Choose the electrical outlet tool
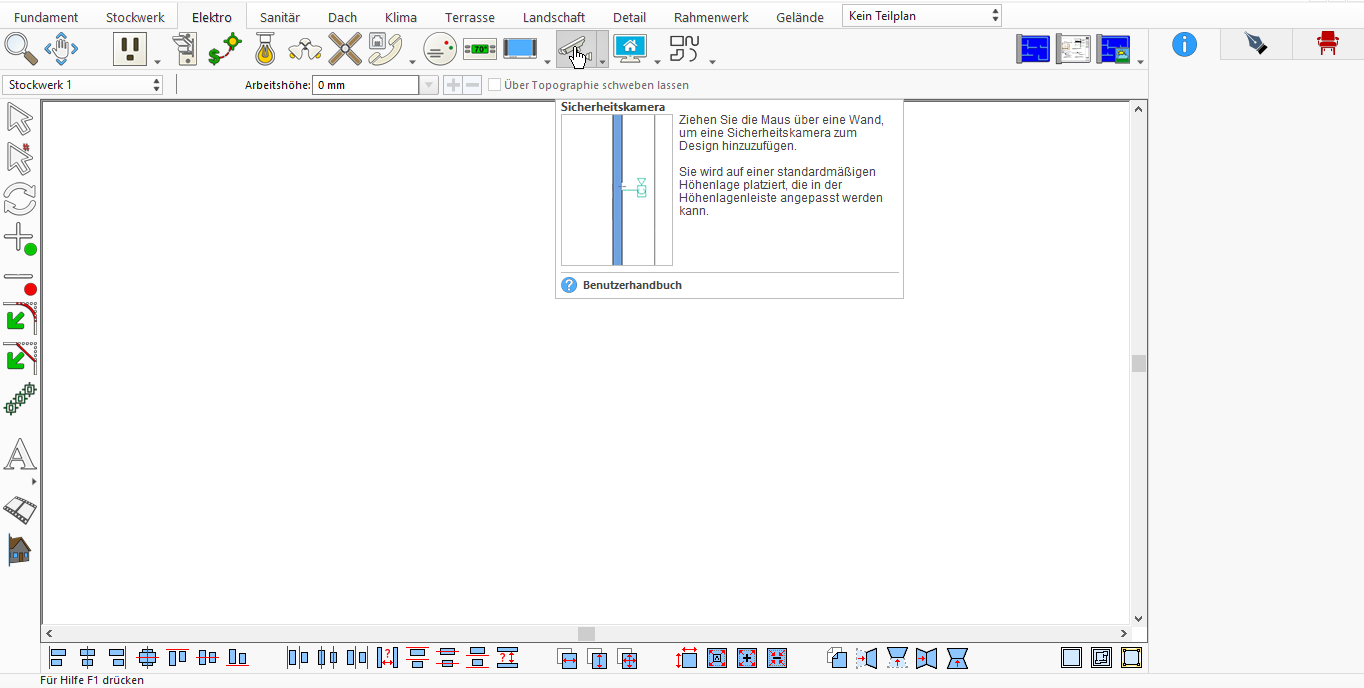The height and width of the screenshot is (688, 1364). [130, 48]
